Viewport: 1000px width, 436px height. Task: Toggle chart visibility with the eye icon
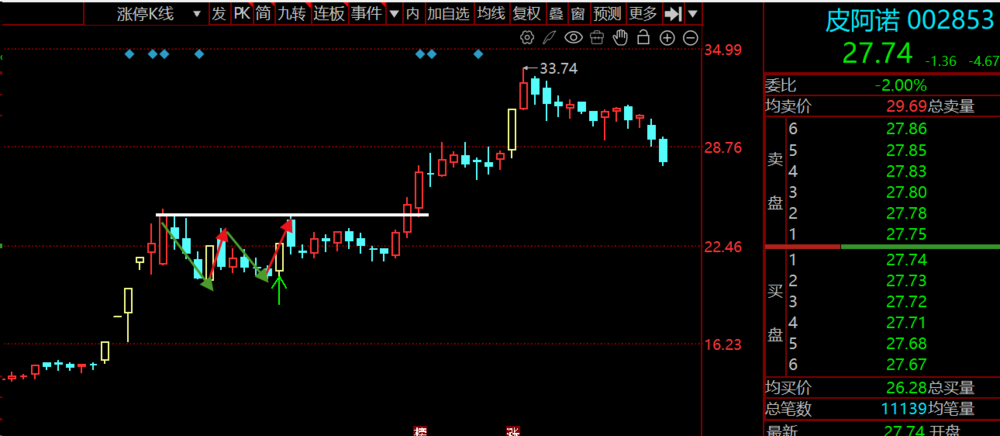[574, 38]
